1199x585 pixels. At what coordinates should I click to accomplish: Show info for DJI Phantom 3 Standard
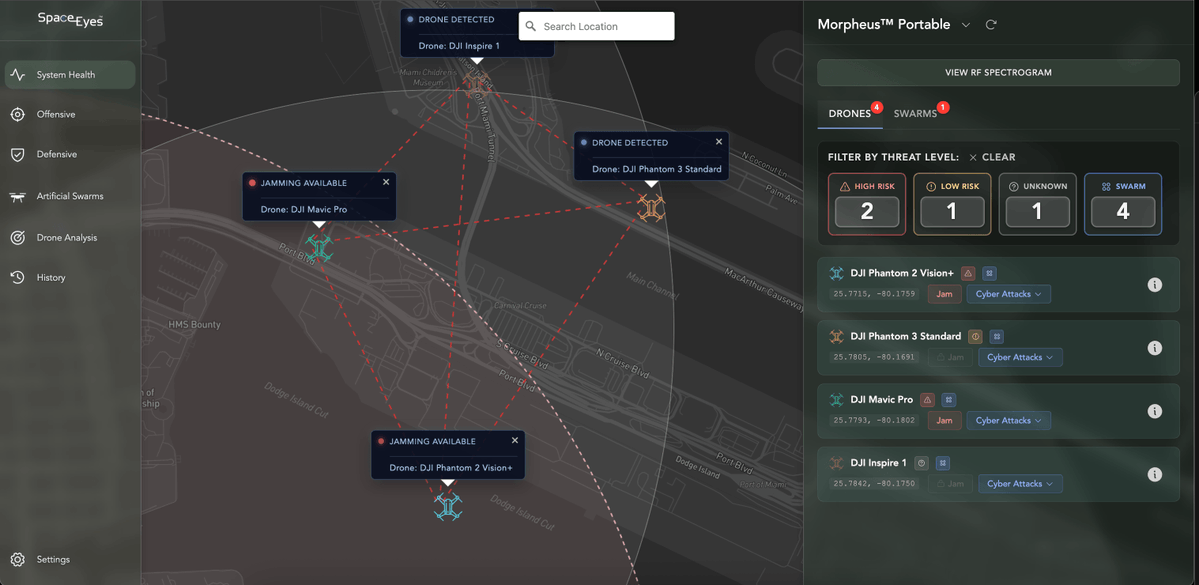(1155, 348)
